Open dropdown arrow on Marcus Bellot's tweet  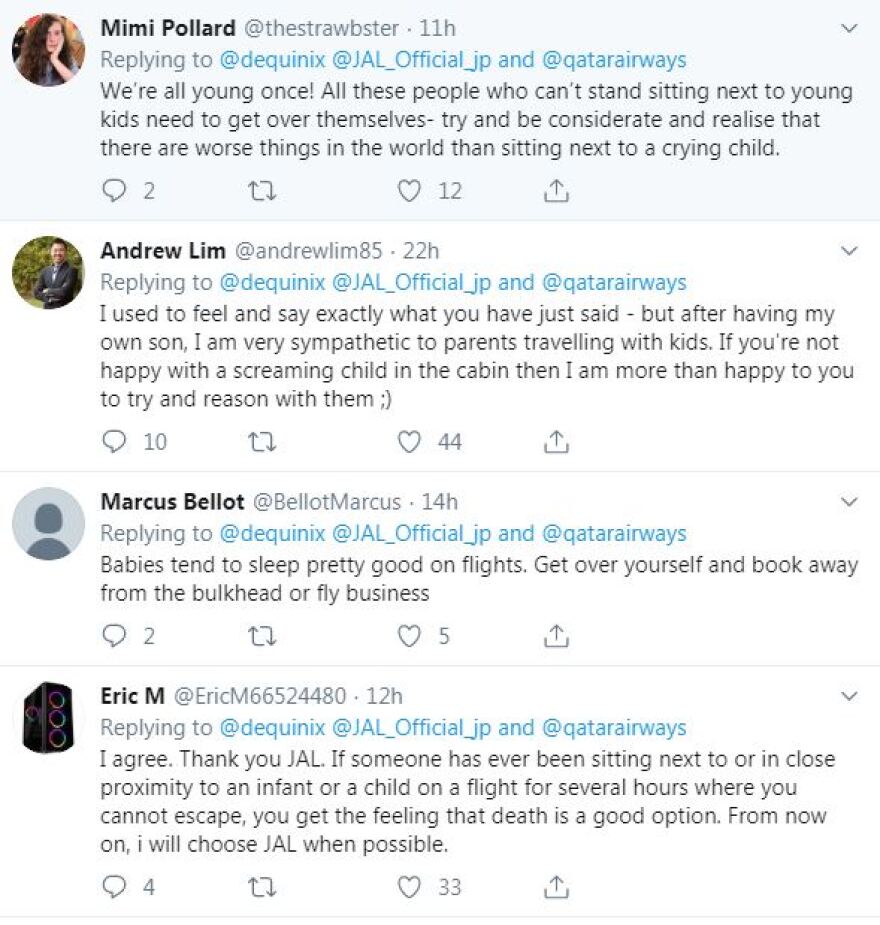coord(849,501)
